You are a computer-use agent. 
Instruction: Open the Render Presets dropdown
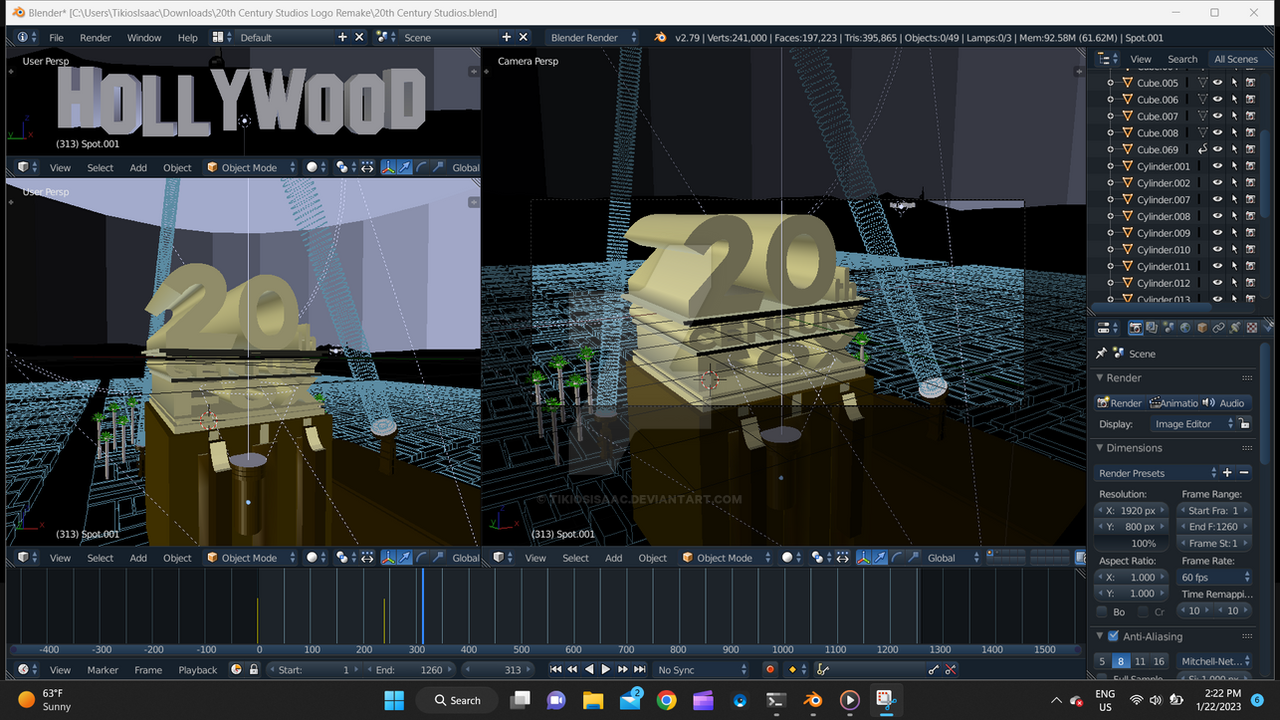tap(1157, 473)
